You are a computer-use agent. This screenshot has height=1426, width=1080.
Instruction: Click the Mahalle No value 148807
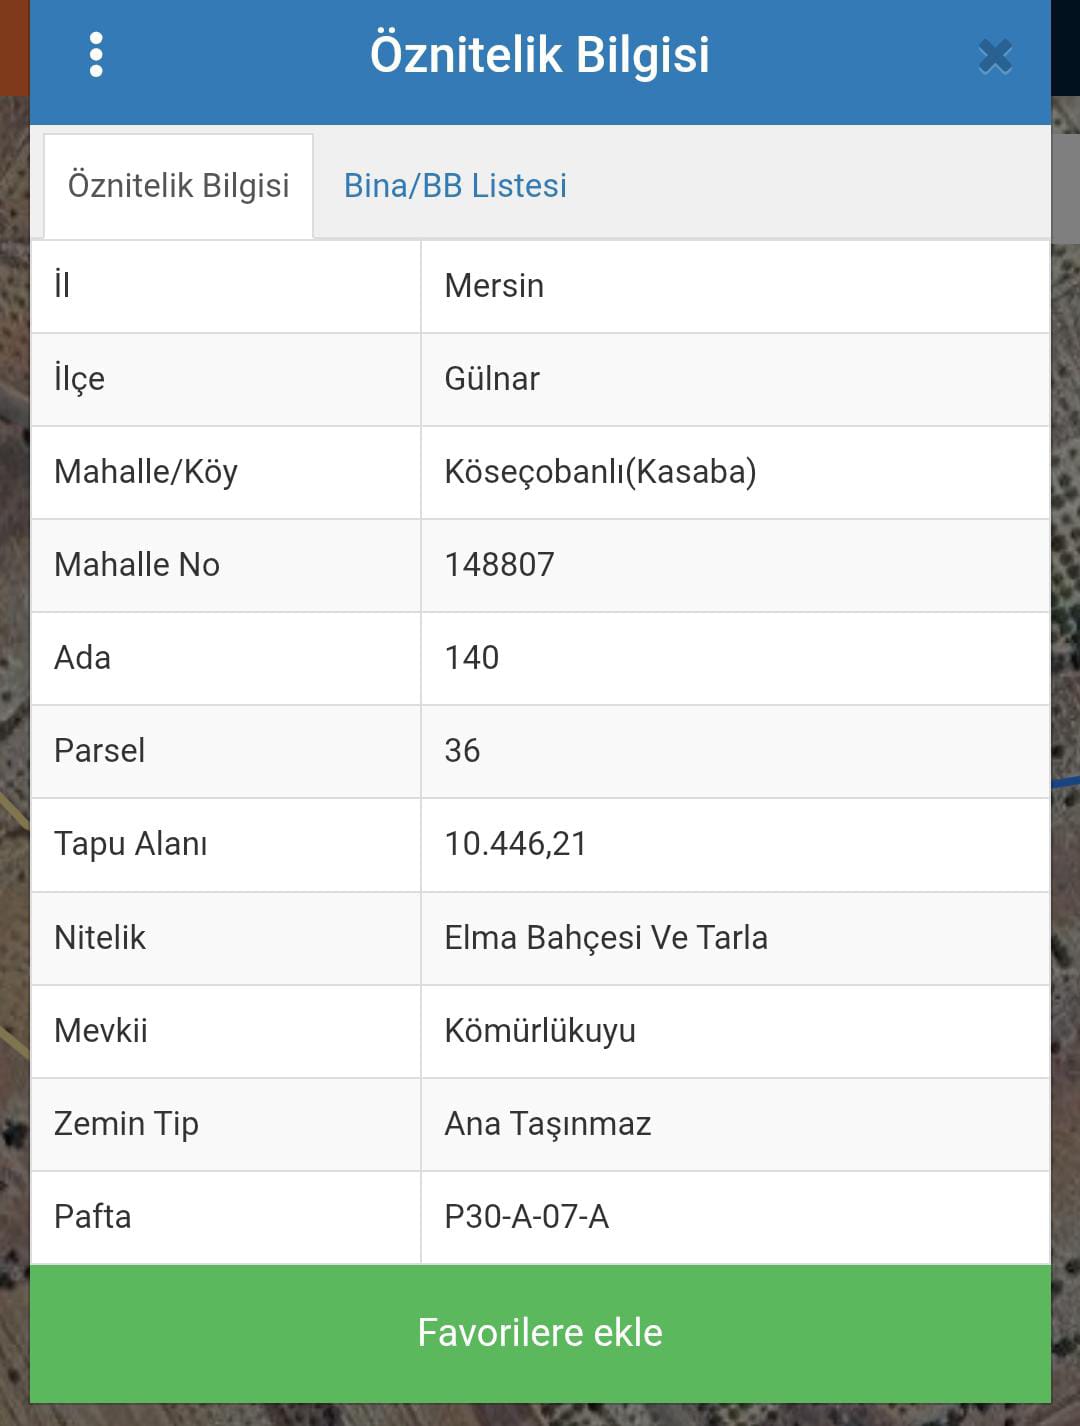coord(499,565)
